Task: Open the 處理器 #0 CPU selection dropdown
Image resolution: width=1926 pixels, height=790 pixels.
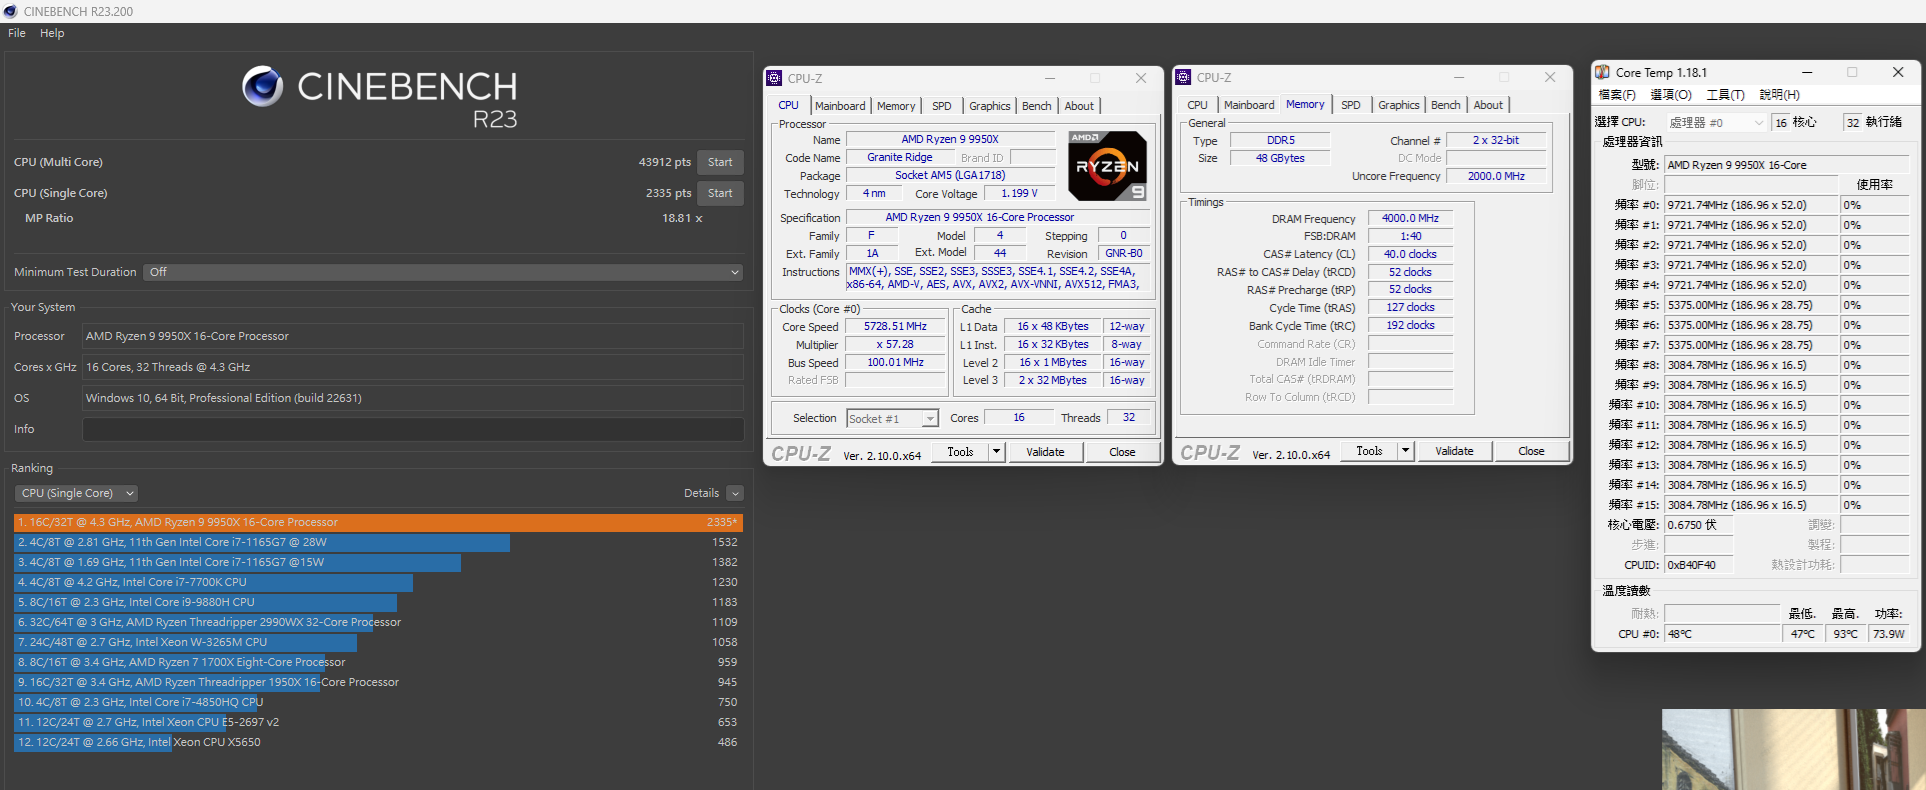Action: [1716, 123]
